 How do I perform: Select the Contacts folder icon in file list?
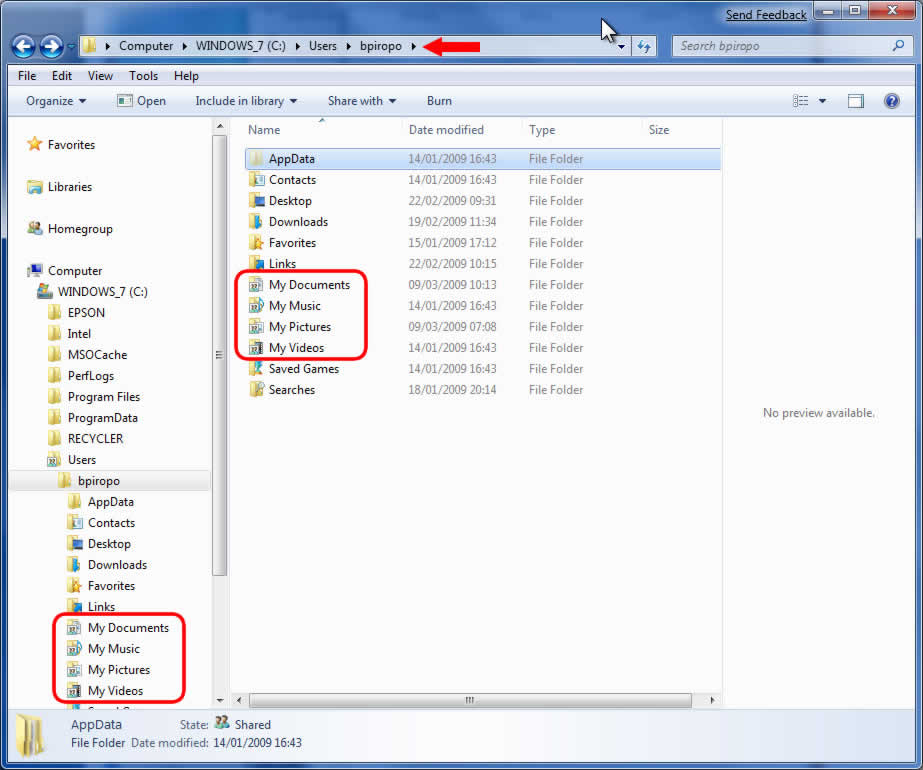pos(256,180)
